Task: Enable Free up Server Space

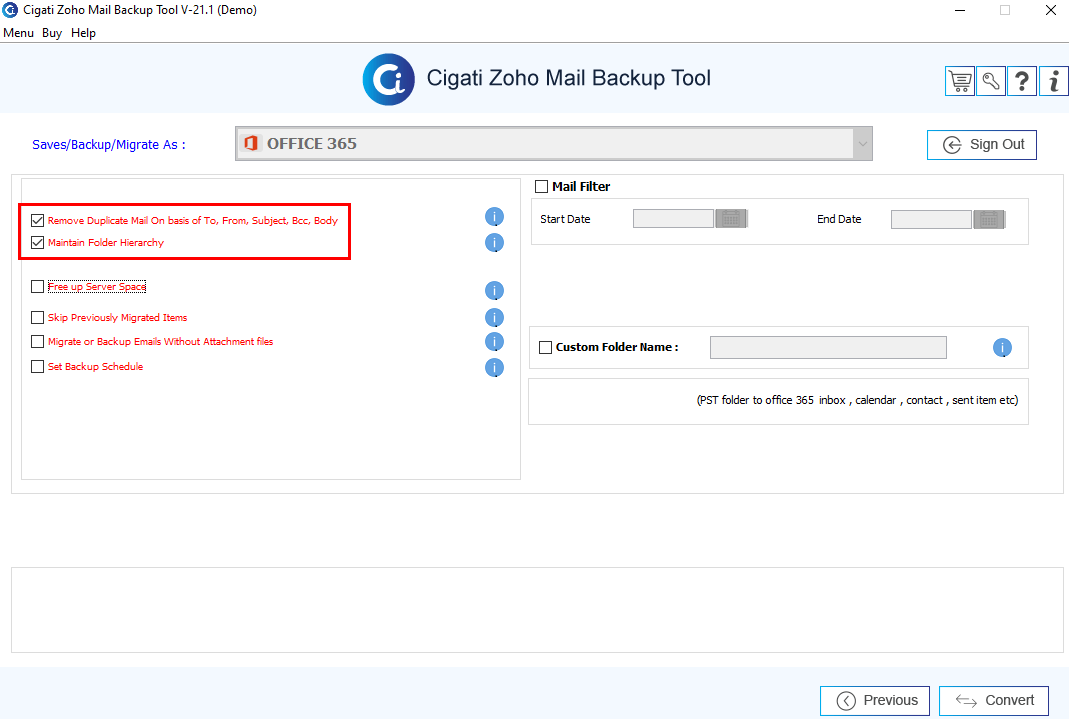Action: [x=37, y=287]
